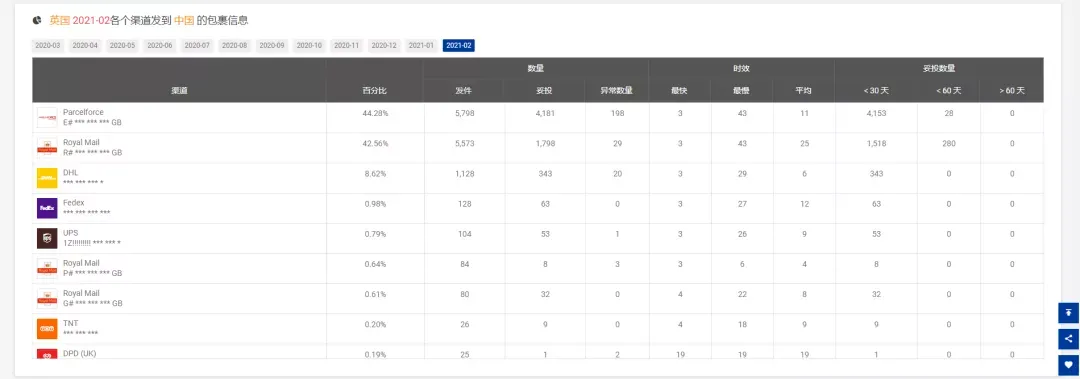Select the 2020-10 month tab
1080x379 pixels.
pos(309,45)
